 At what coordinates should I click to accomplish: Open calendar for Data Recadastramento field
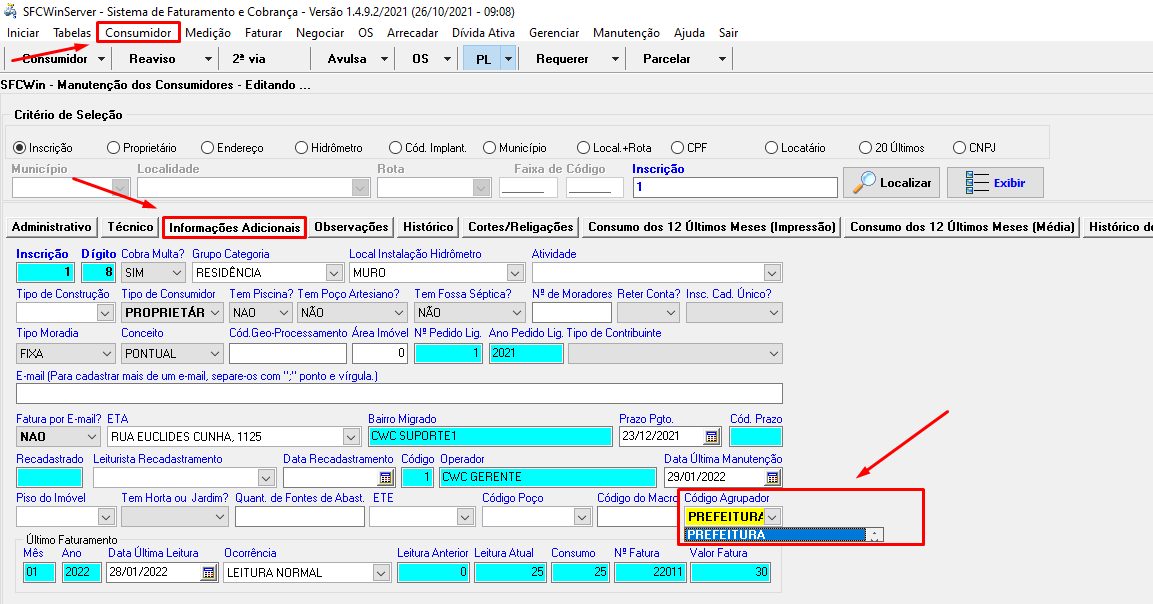pos(386,478)
